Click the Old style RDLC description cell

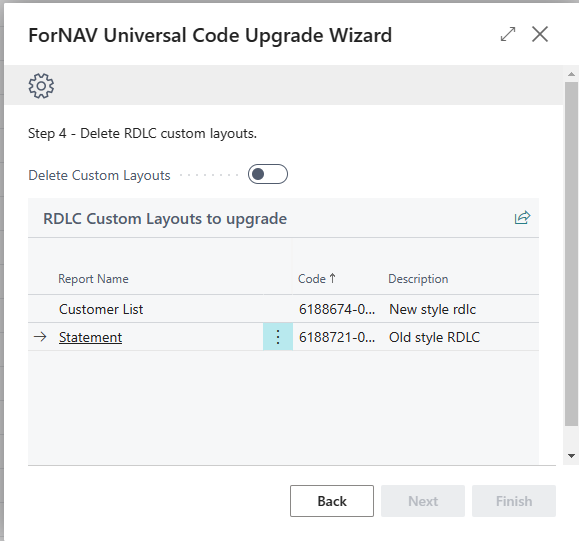coord(434,337)
